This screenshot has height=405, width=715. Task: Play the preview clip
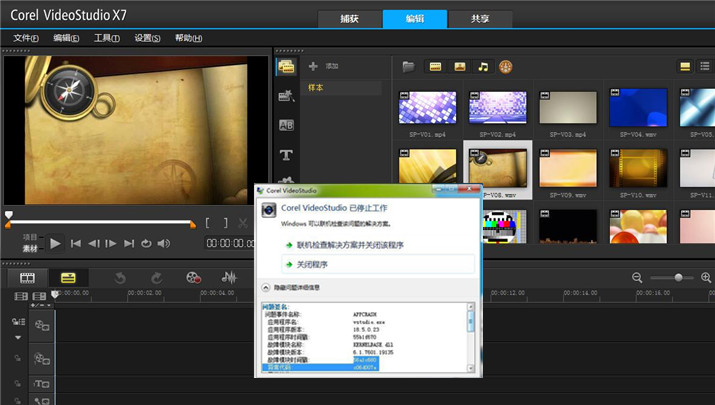pyautogui.click(x=55, y=244)
